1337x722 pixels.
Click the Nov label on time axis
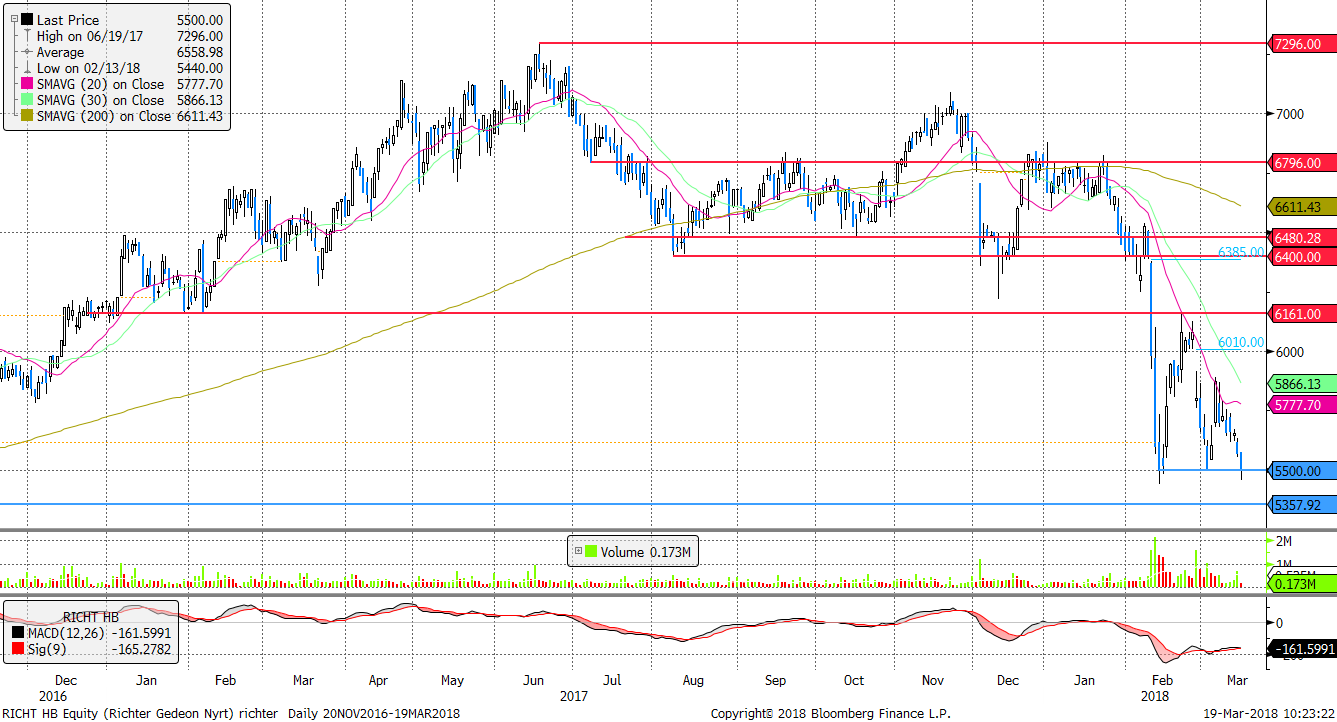tap(933, 680)
